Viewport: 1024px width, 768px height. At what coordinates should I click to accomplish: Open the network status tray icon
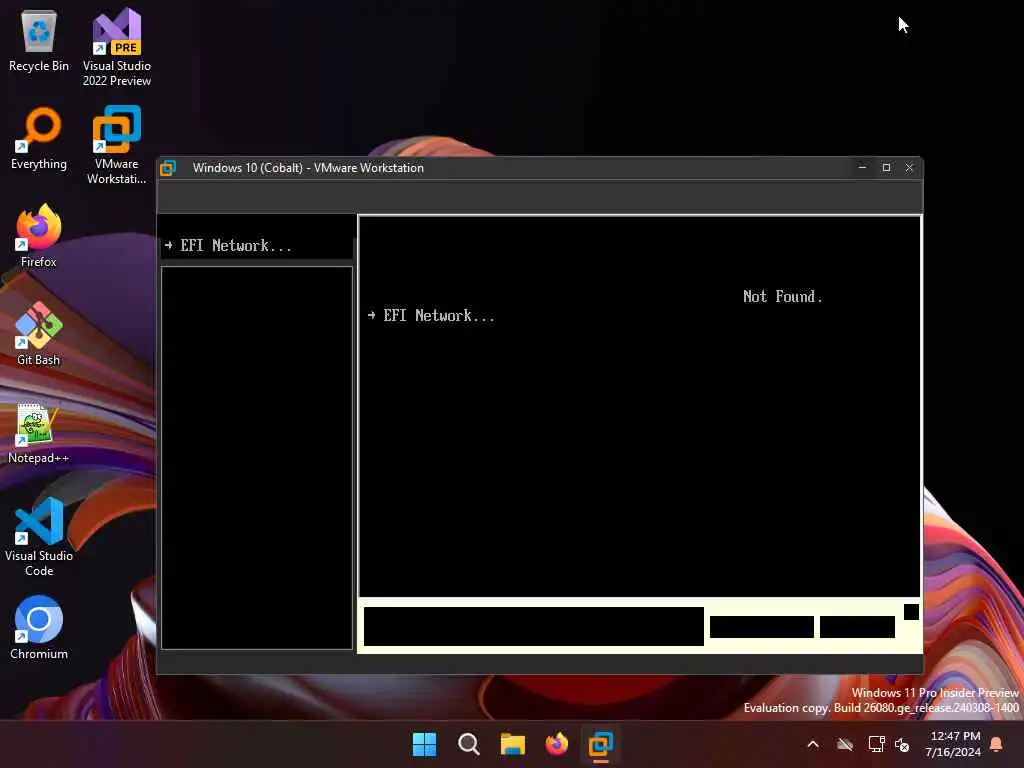[x=876, y=744]
